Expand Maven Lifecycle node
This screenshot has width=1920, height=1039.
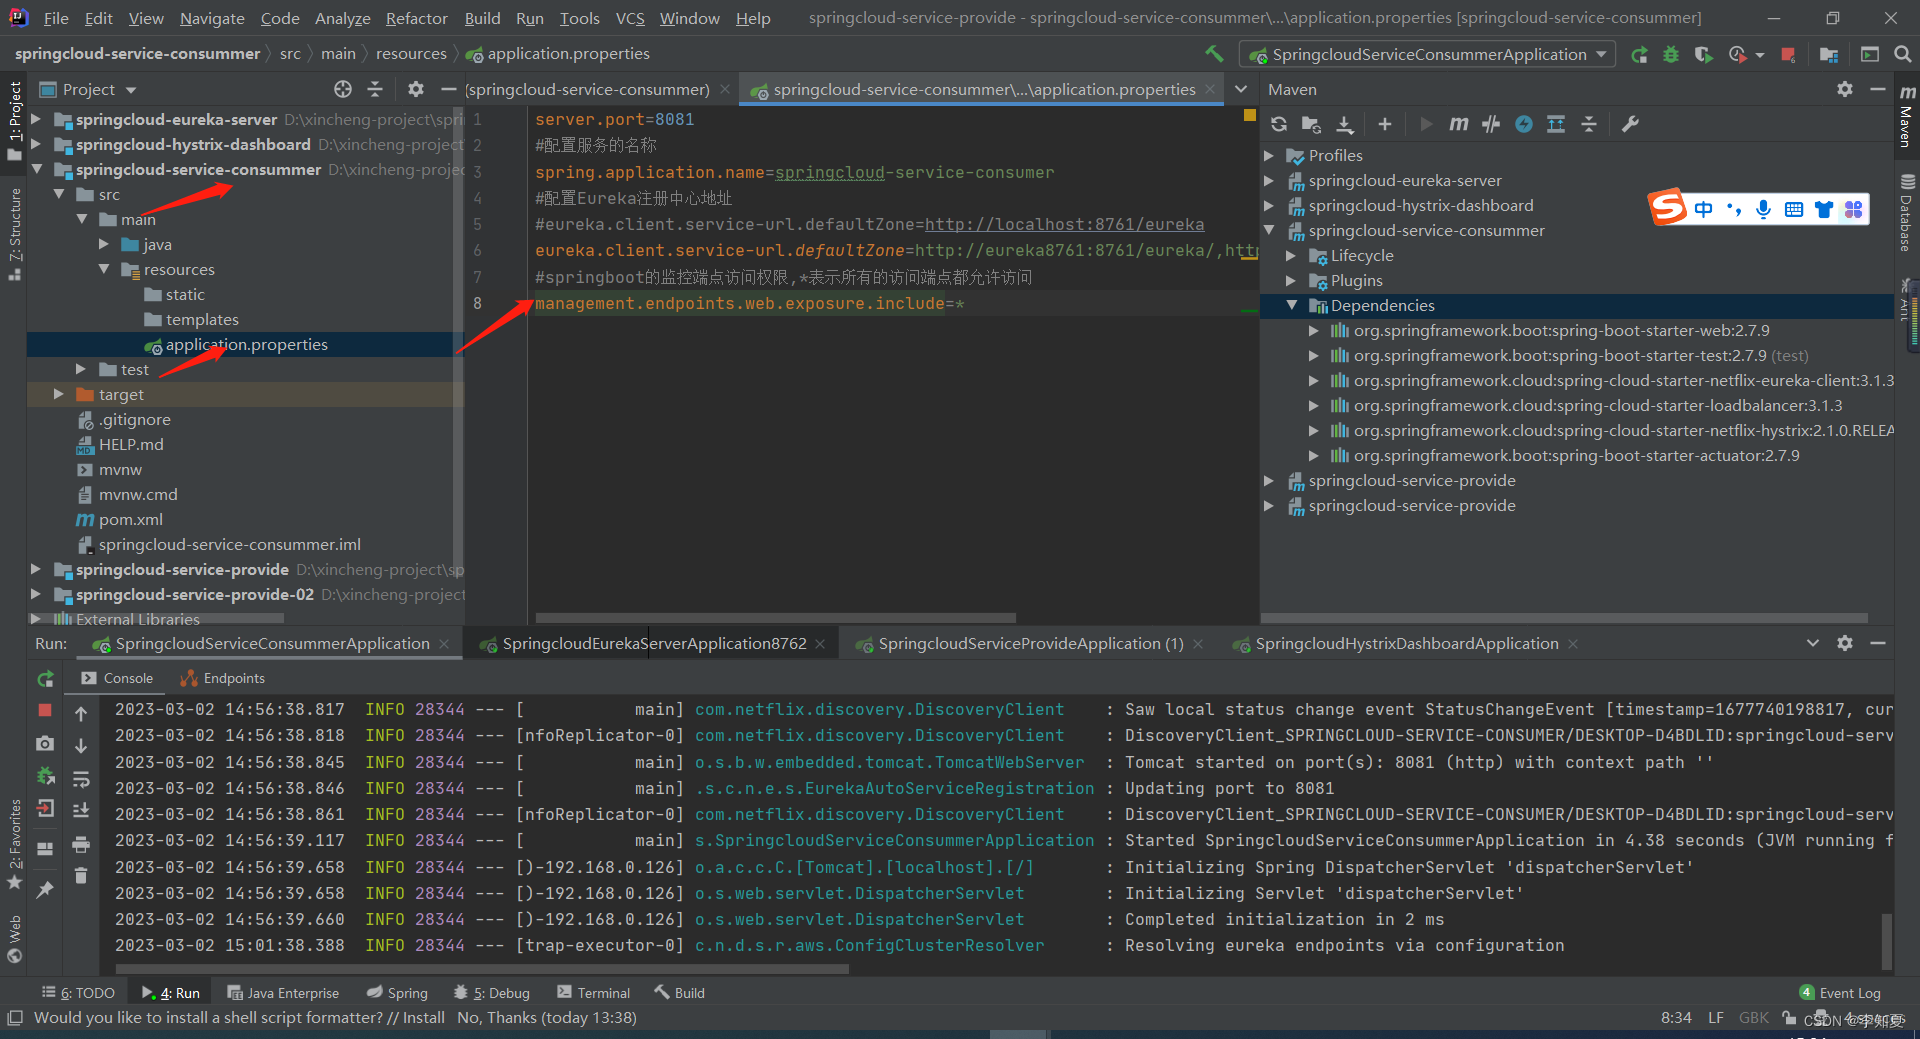pyautogui.click(x=1292, y=255)
